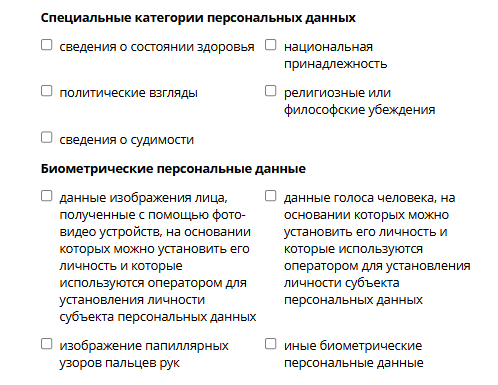This screenshot has height=385, width=498.
Task: Click the face image data description text
Action: point(158,257)
